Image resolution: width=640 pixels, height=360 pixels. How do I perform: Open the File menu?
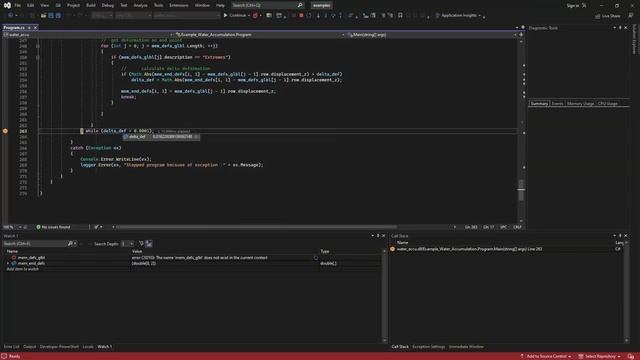[18, 5]
